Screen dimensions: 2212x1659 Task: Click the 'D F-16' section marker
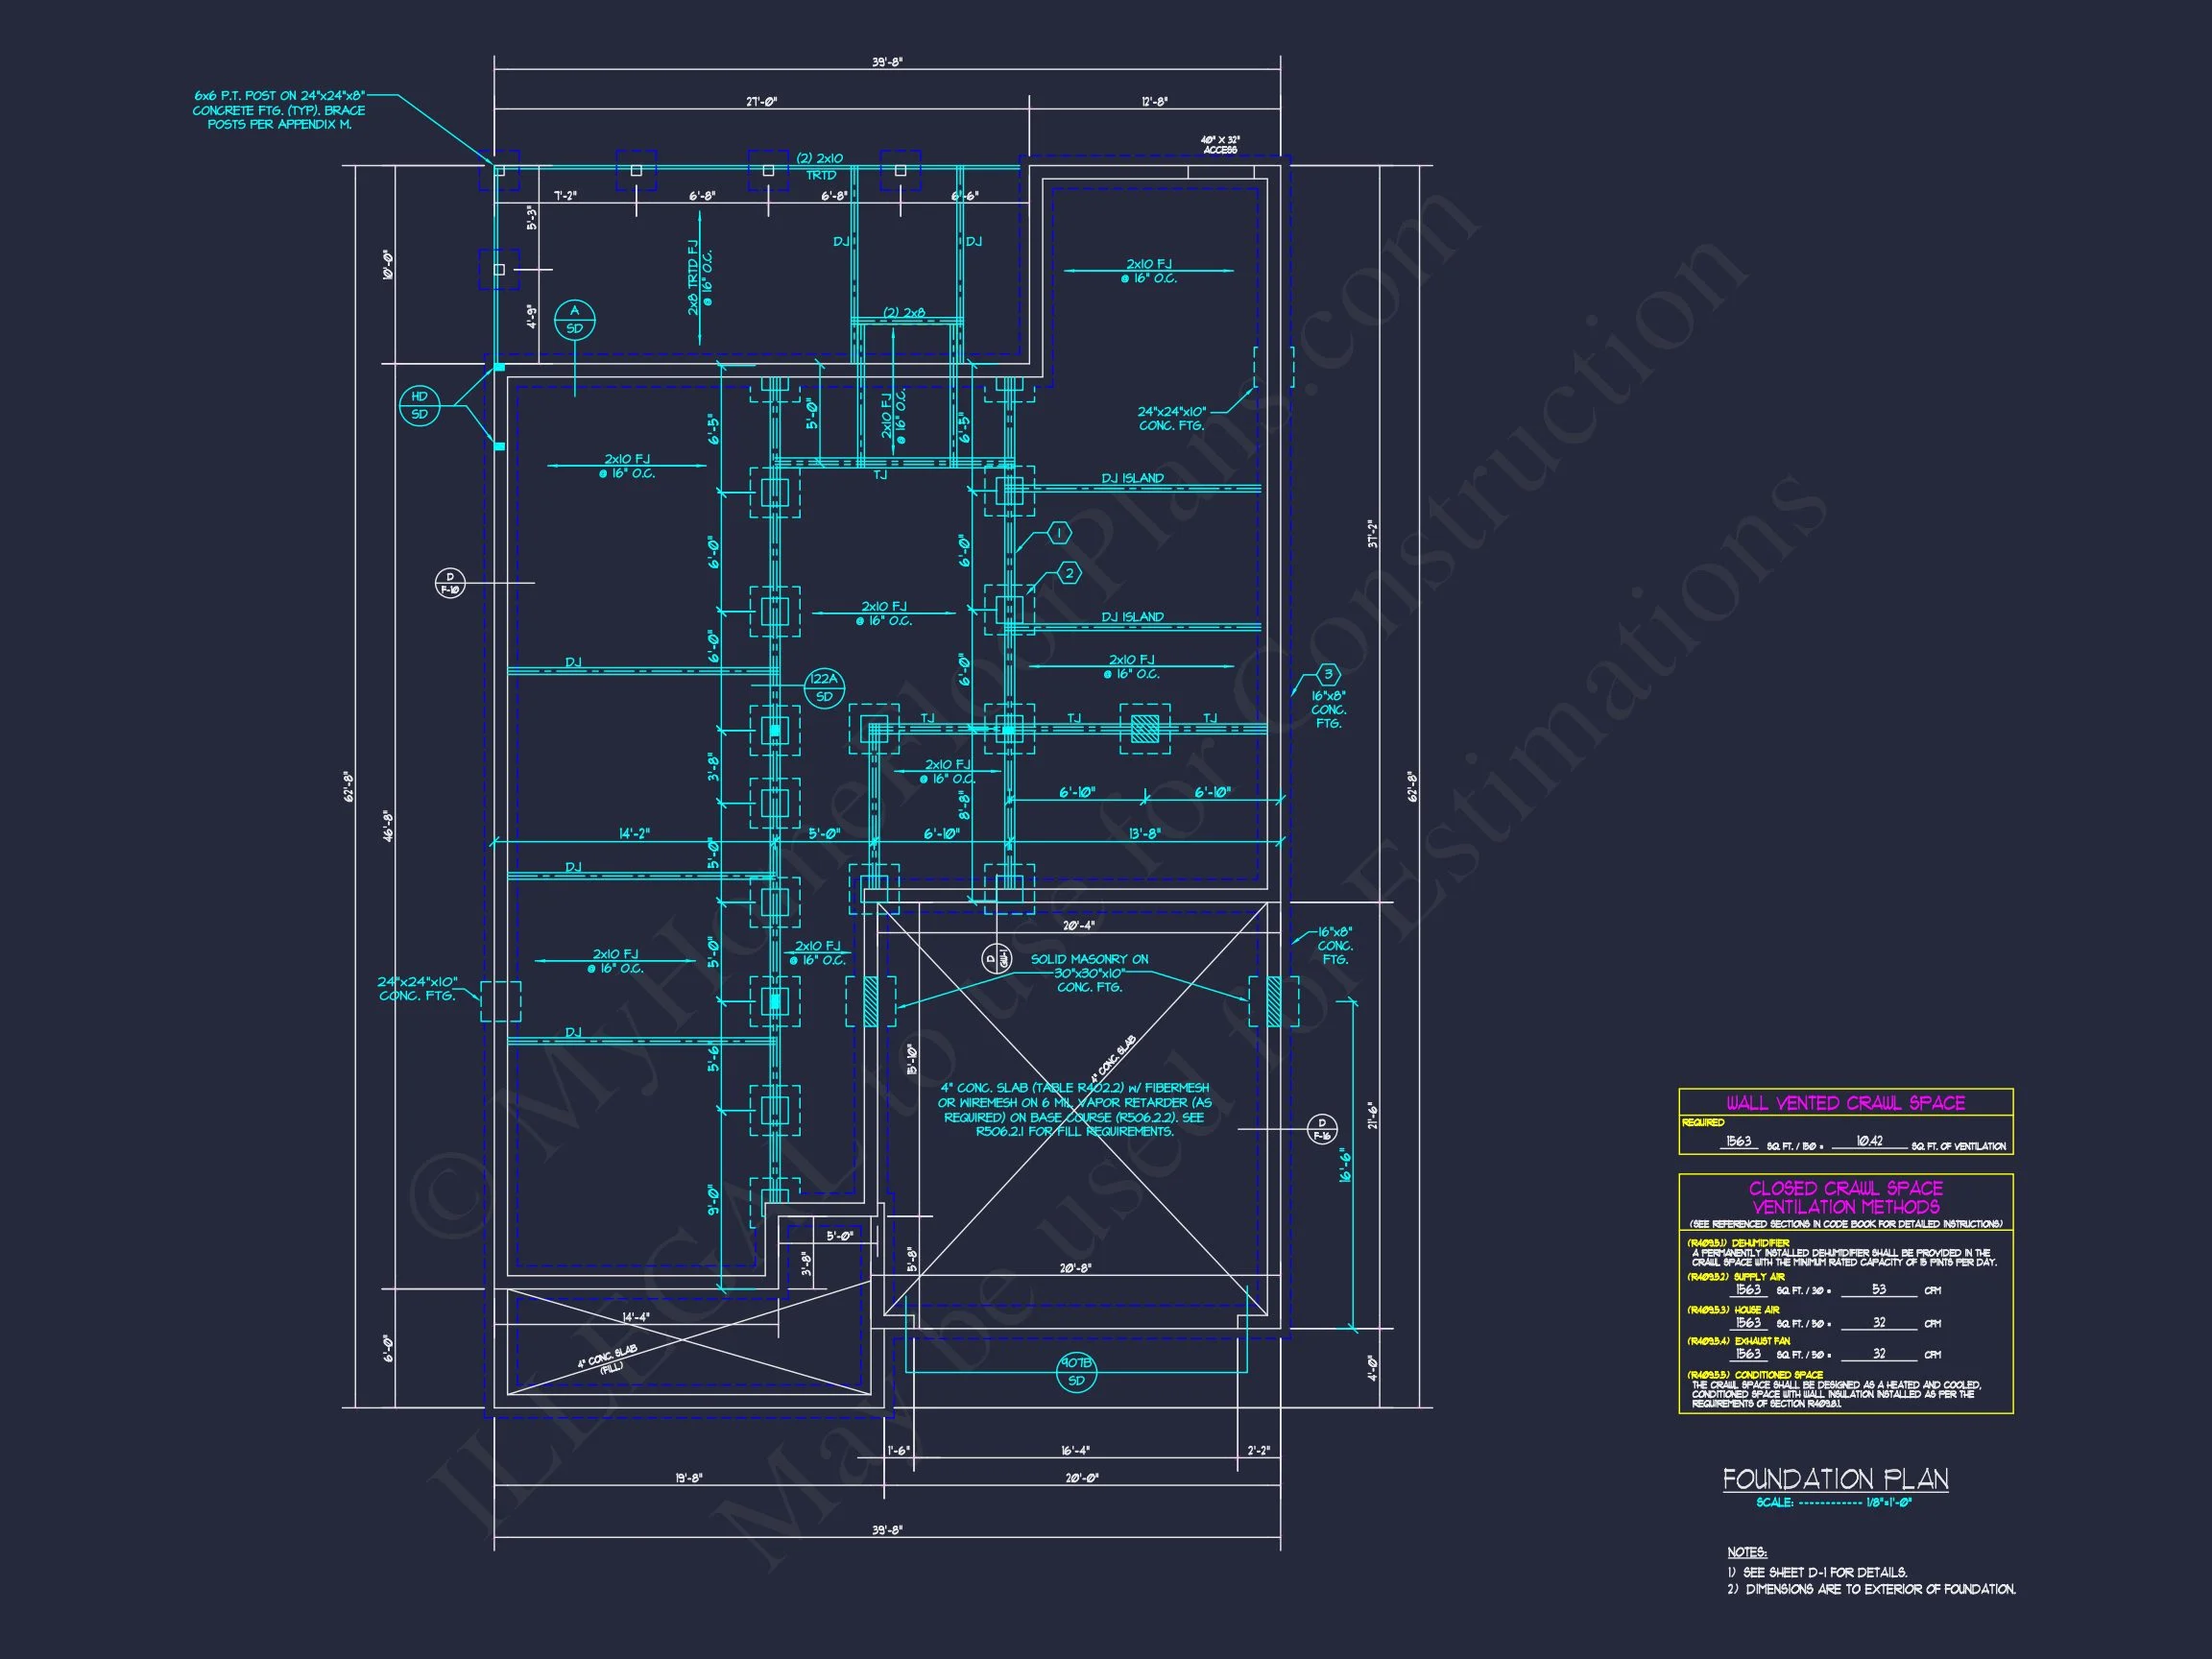(1321, 1129)
